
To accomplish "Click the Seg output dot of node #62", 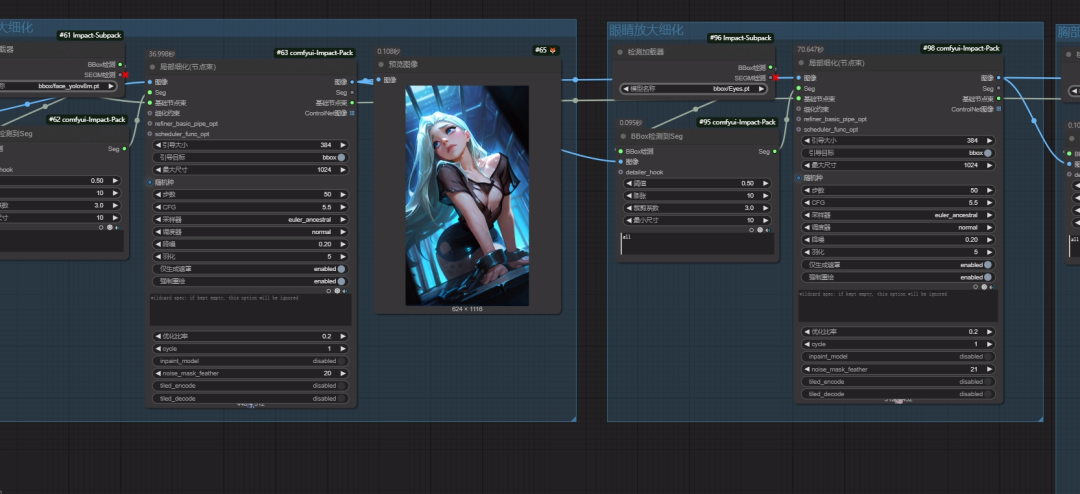I will coord(124,148).
